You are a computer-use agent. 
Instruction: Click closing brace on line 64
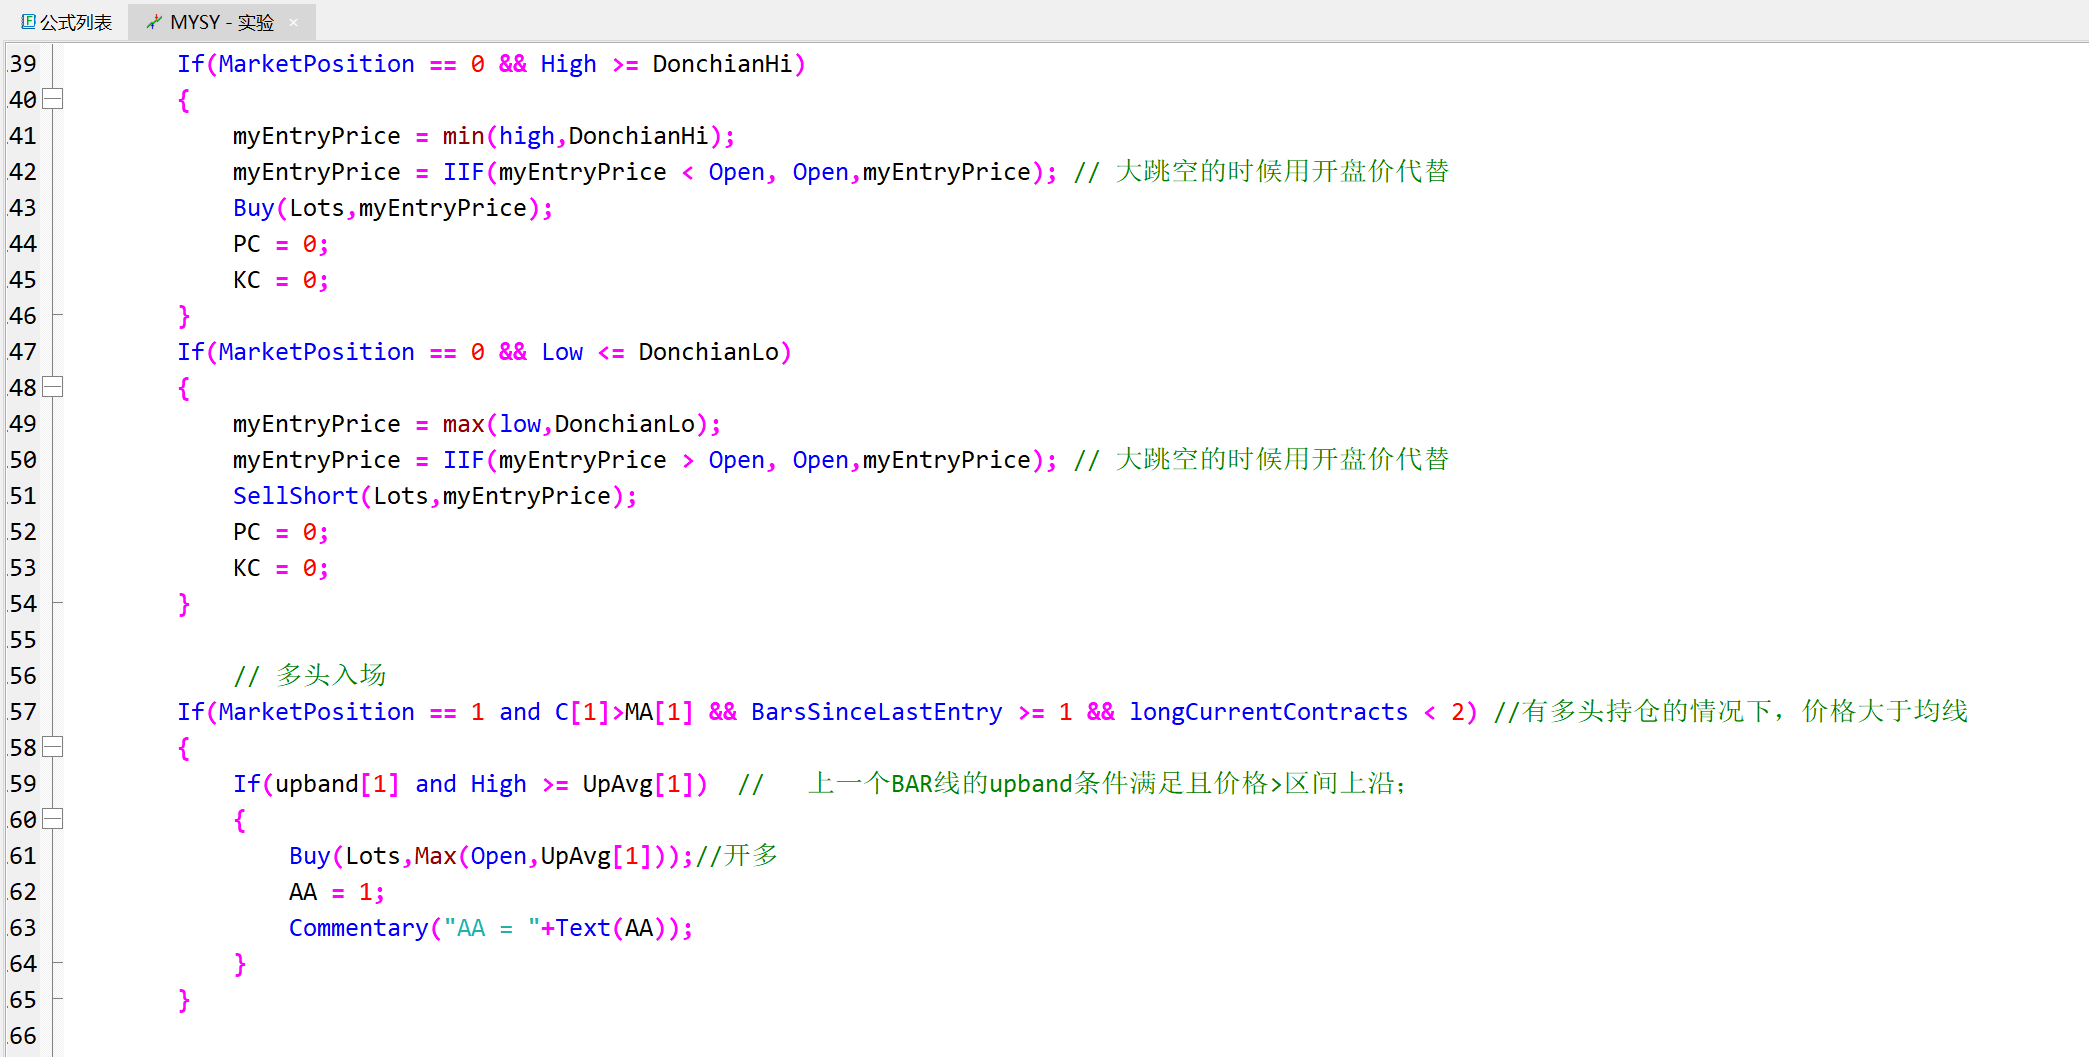(239, 964)
